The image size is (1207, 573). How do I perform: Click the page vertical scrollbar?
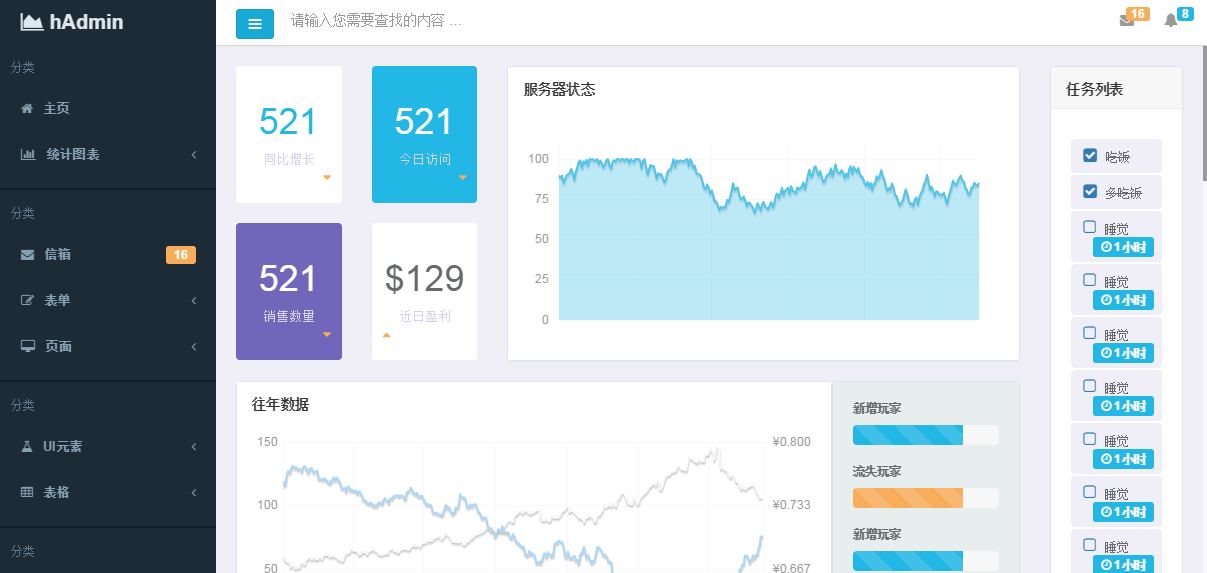(x=1203, y=112)
